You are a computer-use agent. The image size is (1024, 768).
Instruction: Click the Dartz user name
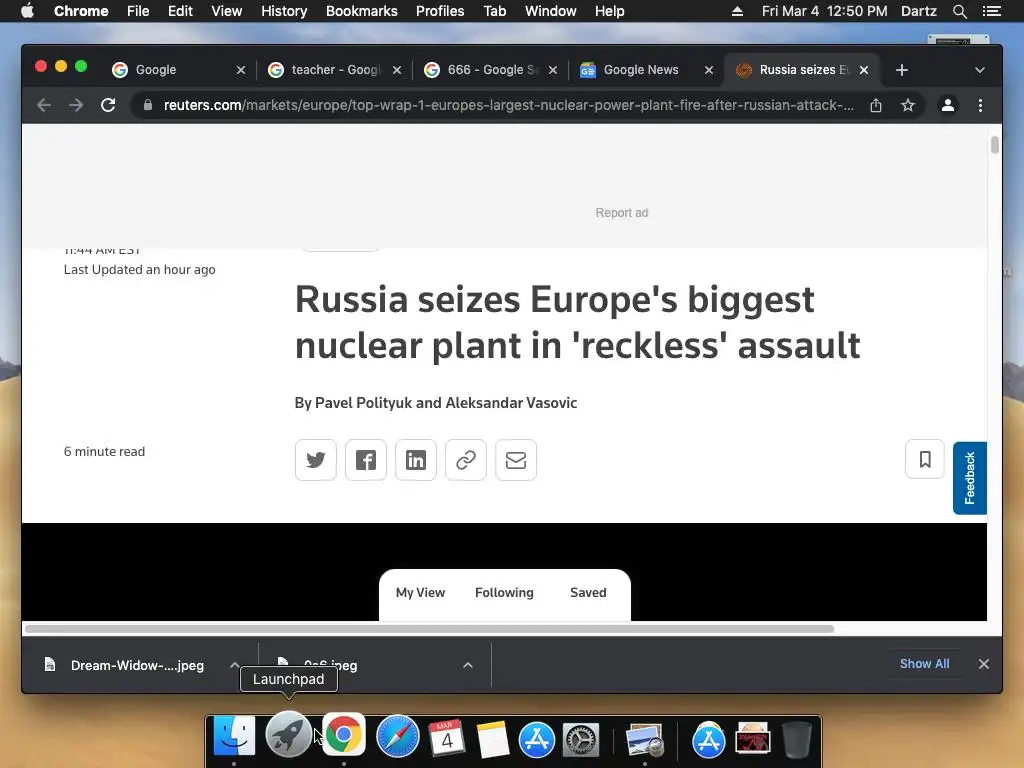point(919,11)
